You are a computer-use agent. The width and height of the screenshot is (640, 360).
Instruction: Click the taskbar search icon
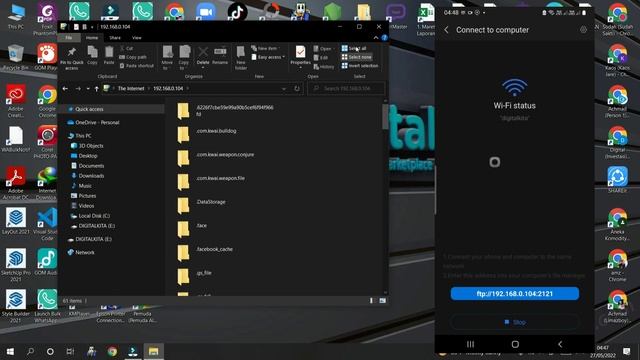31,351
